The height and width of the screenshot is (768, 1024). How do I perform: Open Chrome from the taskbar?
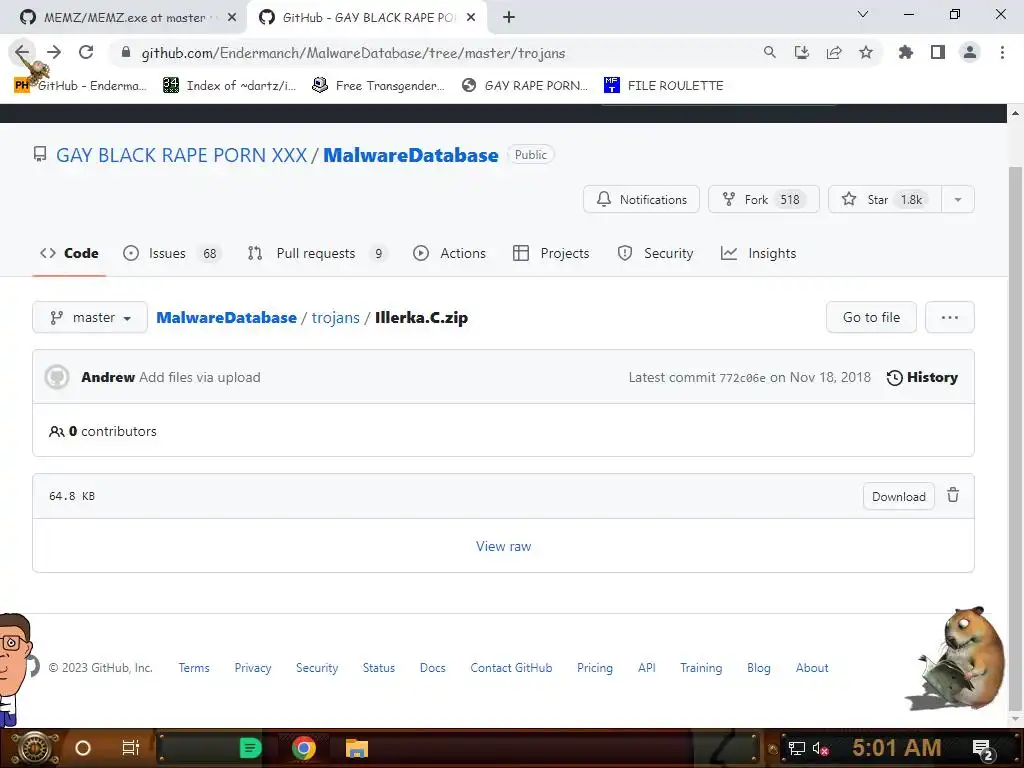pos(303,748)
